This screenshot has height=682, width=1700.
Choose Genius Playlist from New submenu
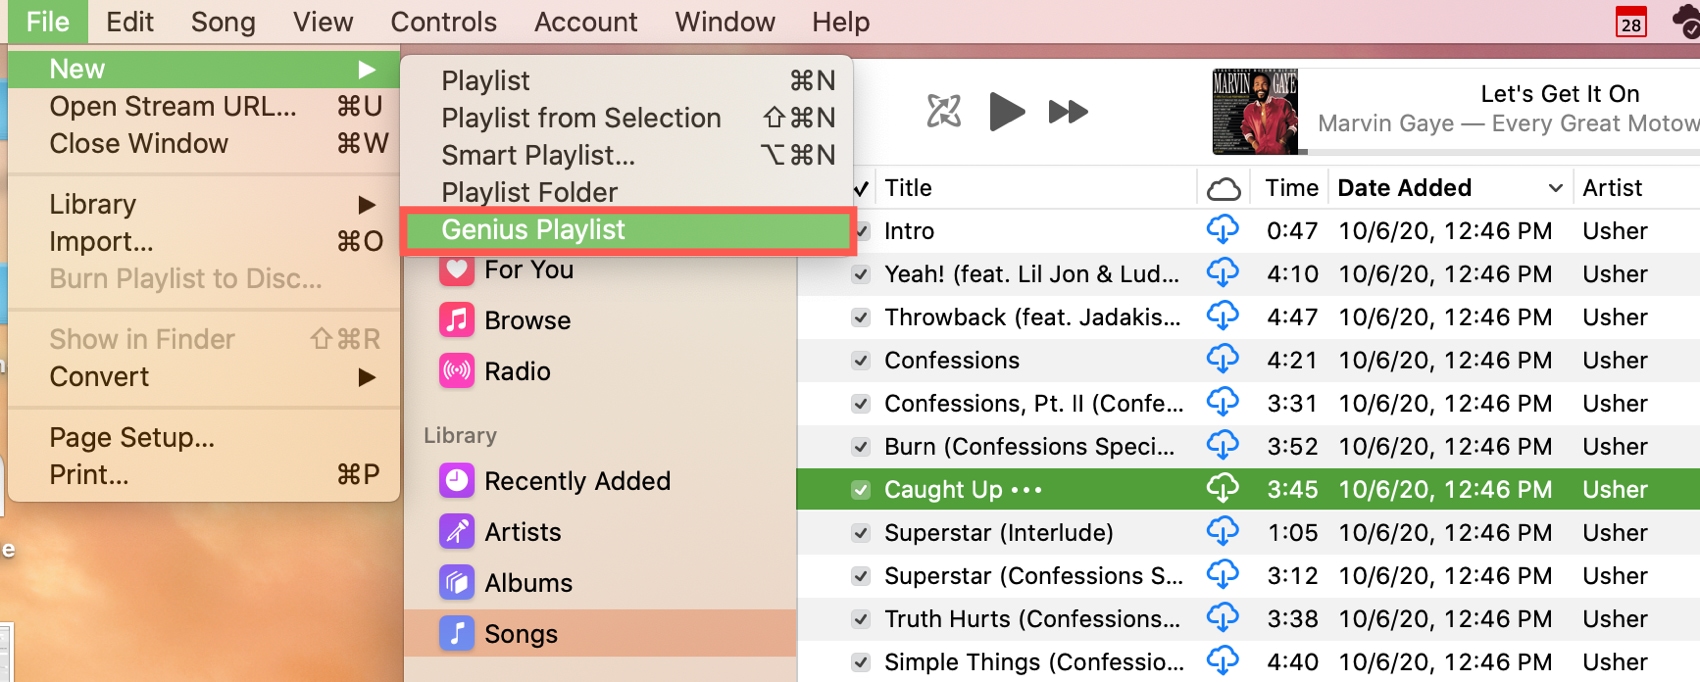tap(628, 230)
